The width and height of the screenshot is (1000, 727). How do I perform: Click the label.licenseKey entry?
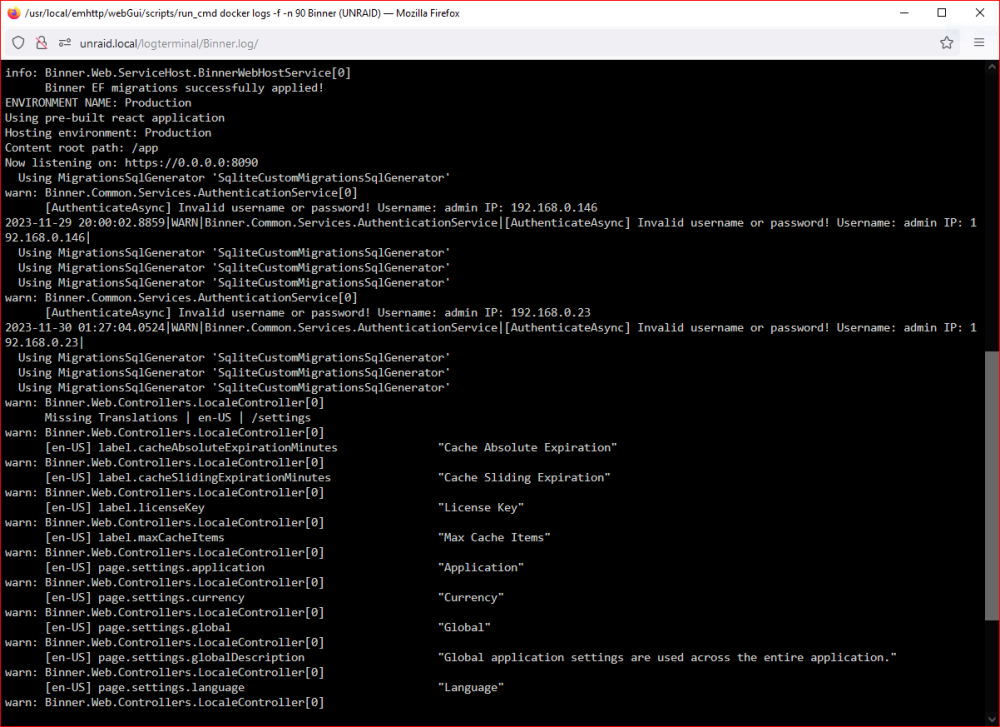(151, 508)
